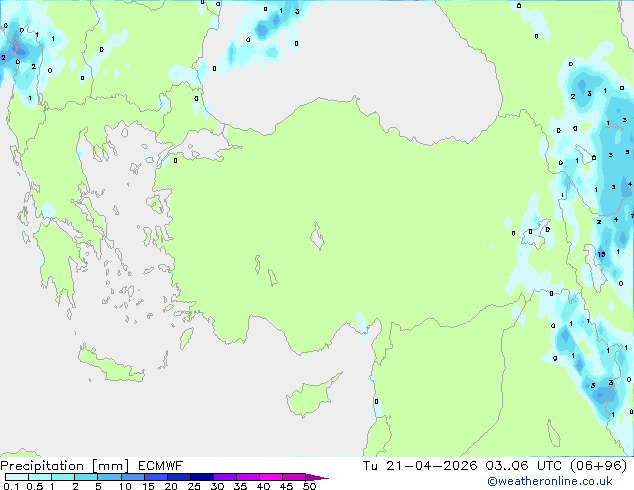This screenshot has height=490, width=634.
Task: Click the date "Tu 21-04-2026"
Action: click(420, 466)
